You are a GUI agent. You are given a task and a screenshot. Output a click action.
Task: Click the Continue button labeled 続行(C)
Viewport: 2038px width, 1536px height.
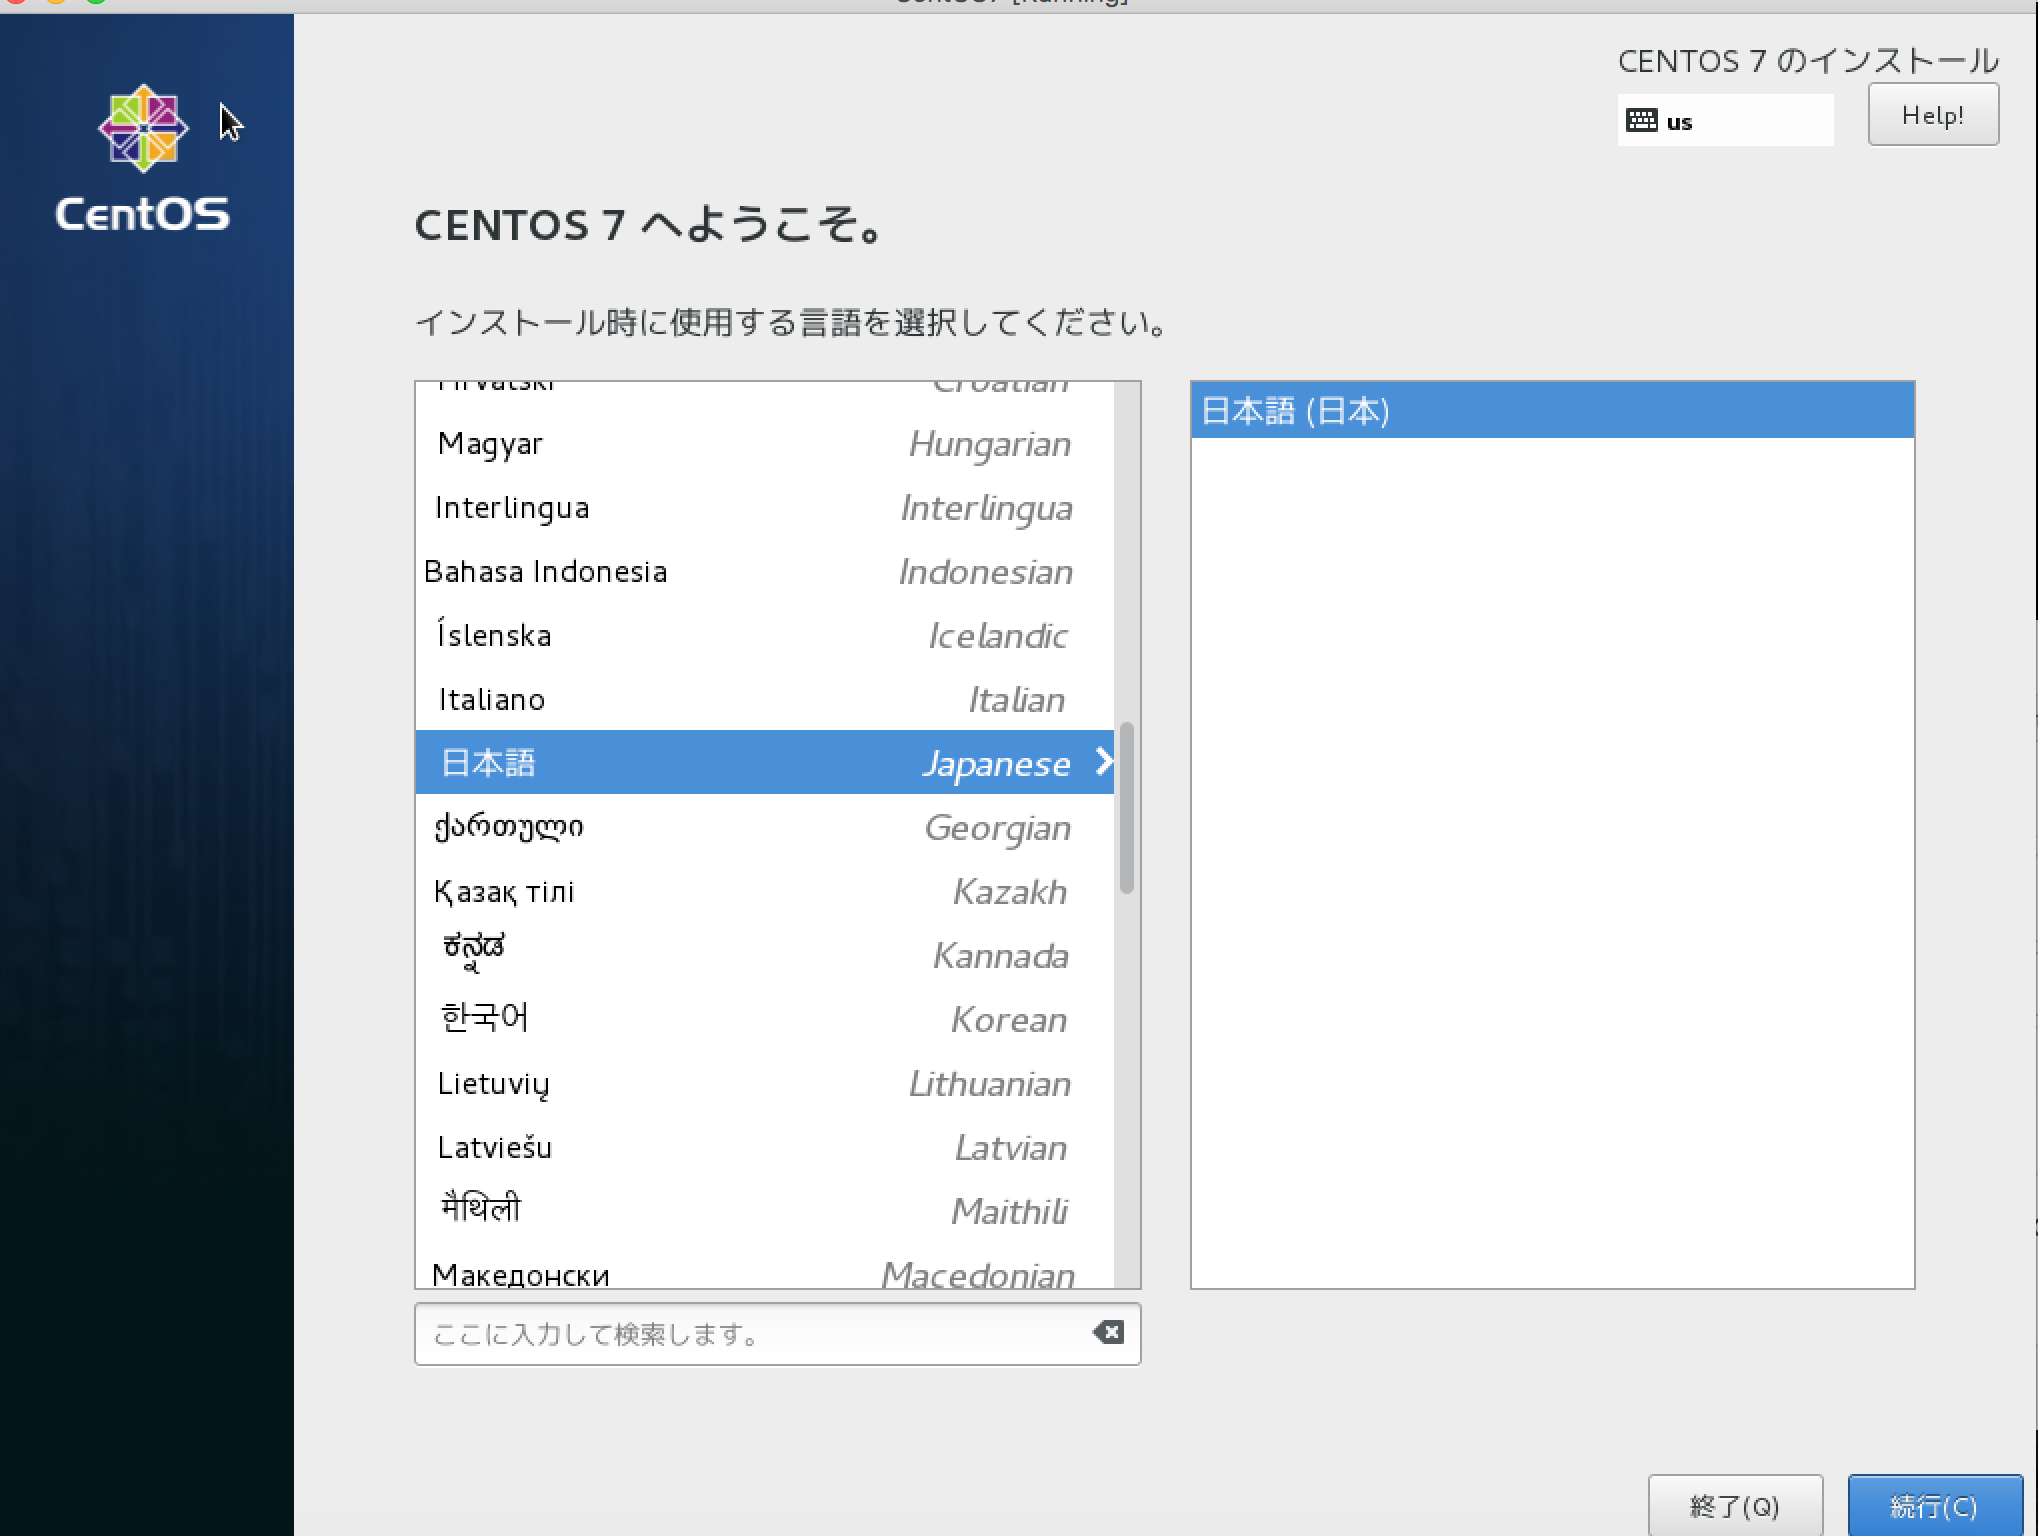click(x=1933, y=1504)
